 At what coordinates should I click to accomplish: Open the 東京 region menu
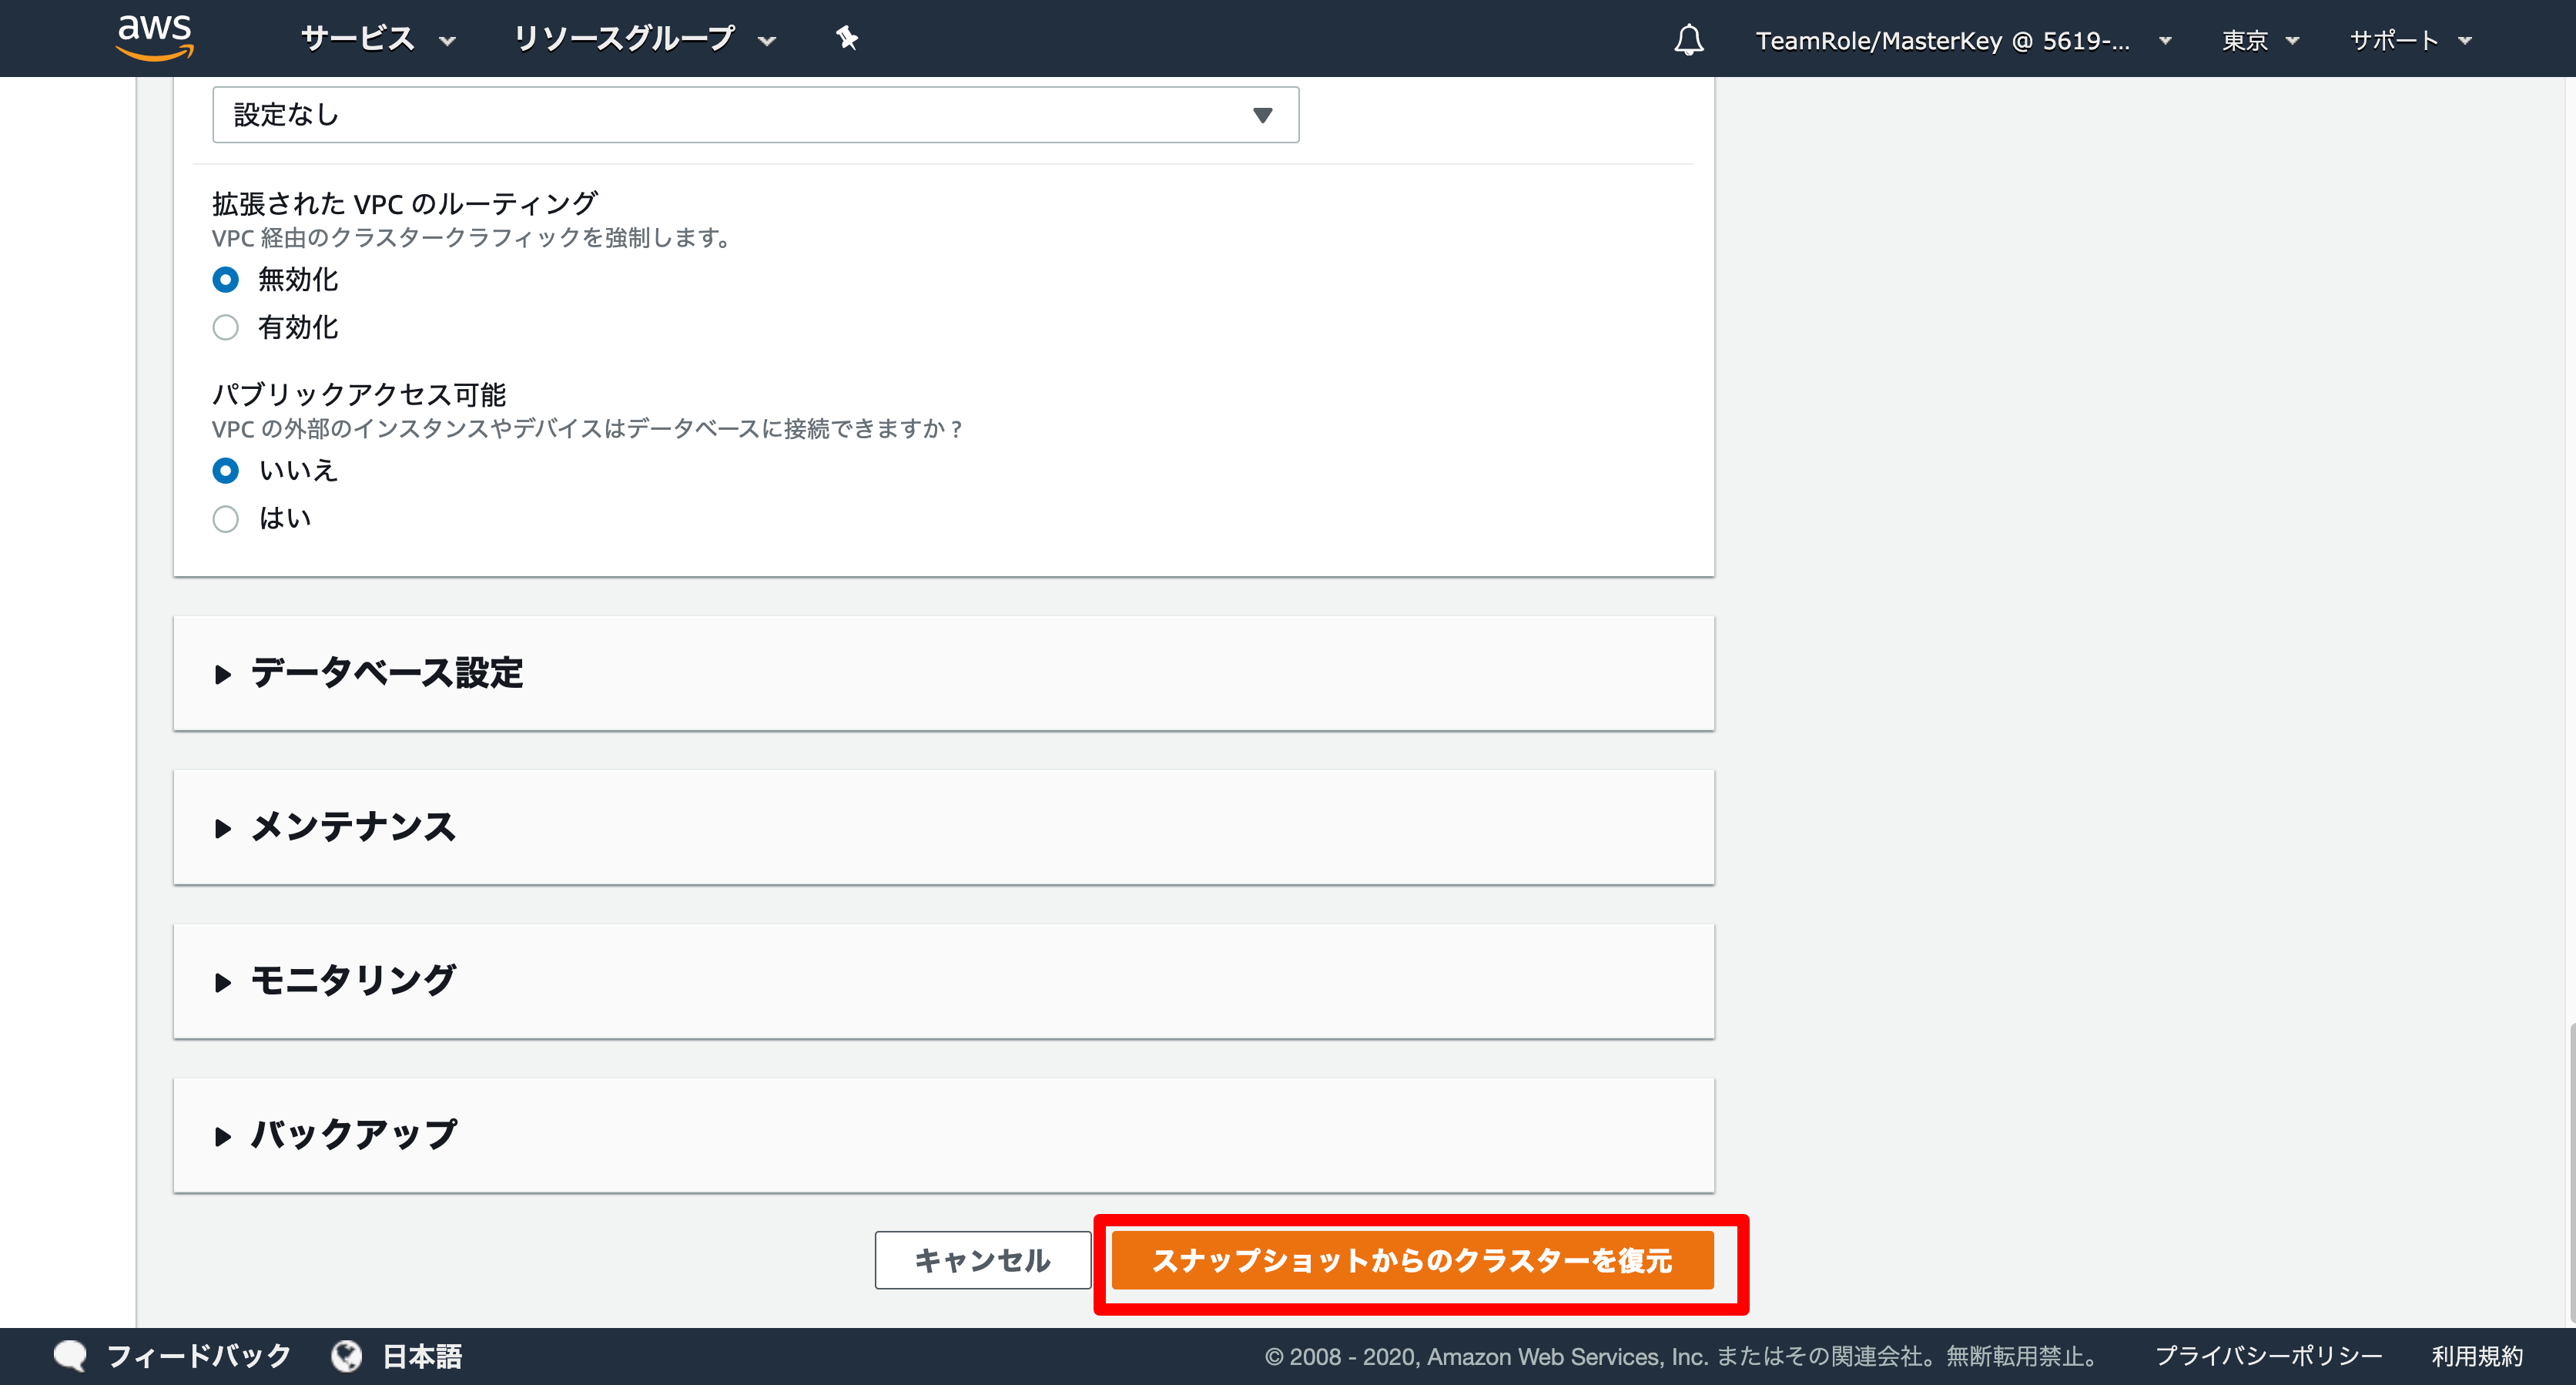coord(2260,40)
